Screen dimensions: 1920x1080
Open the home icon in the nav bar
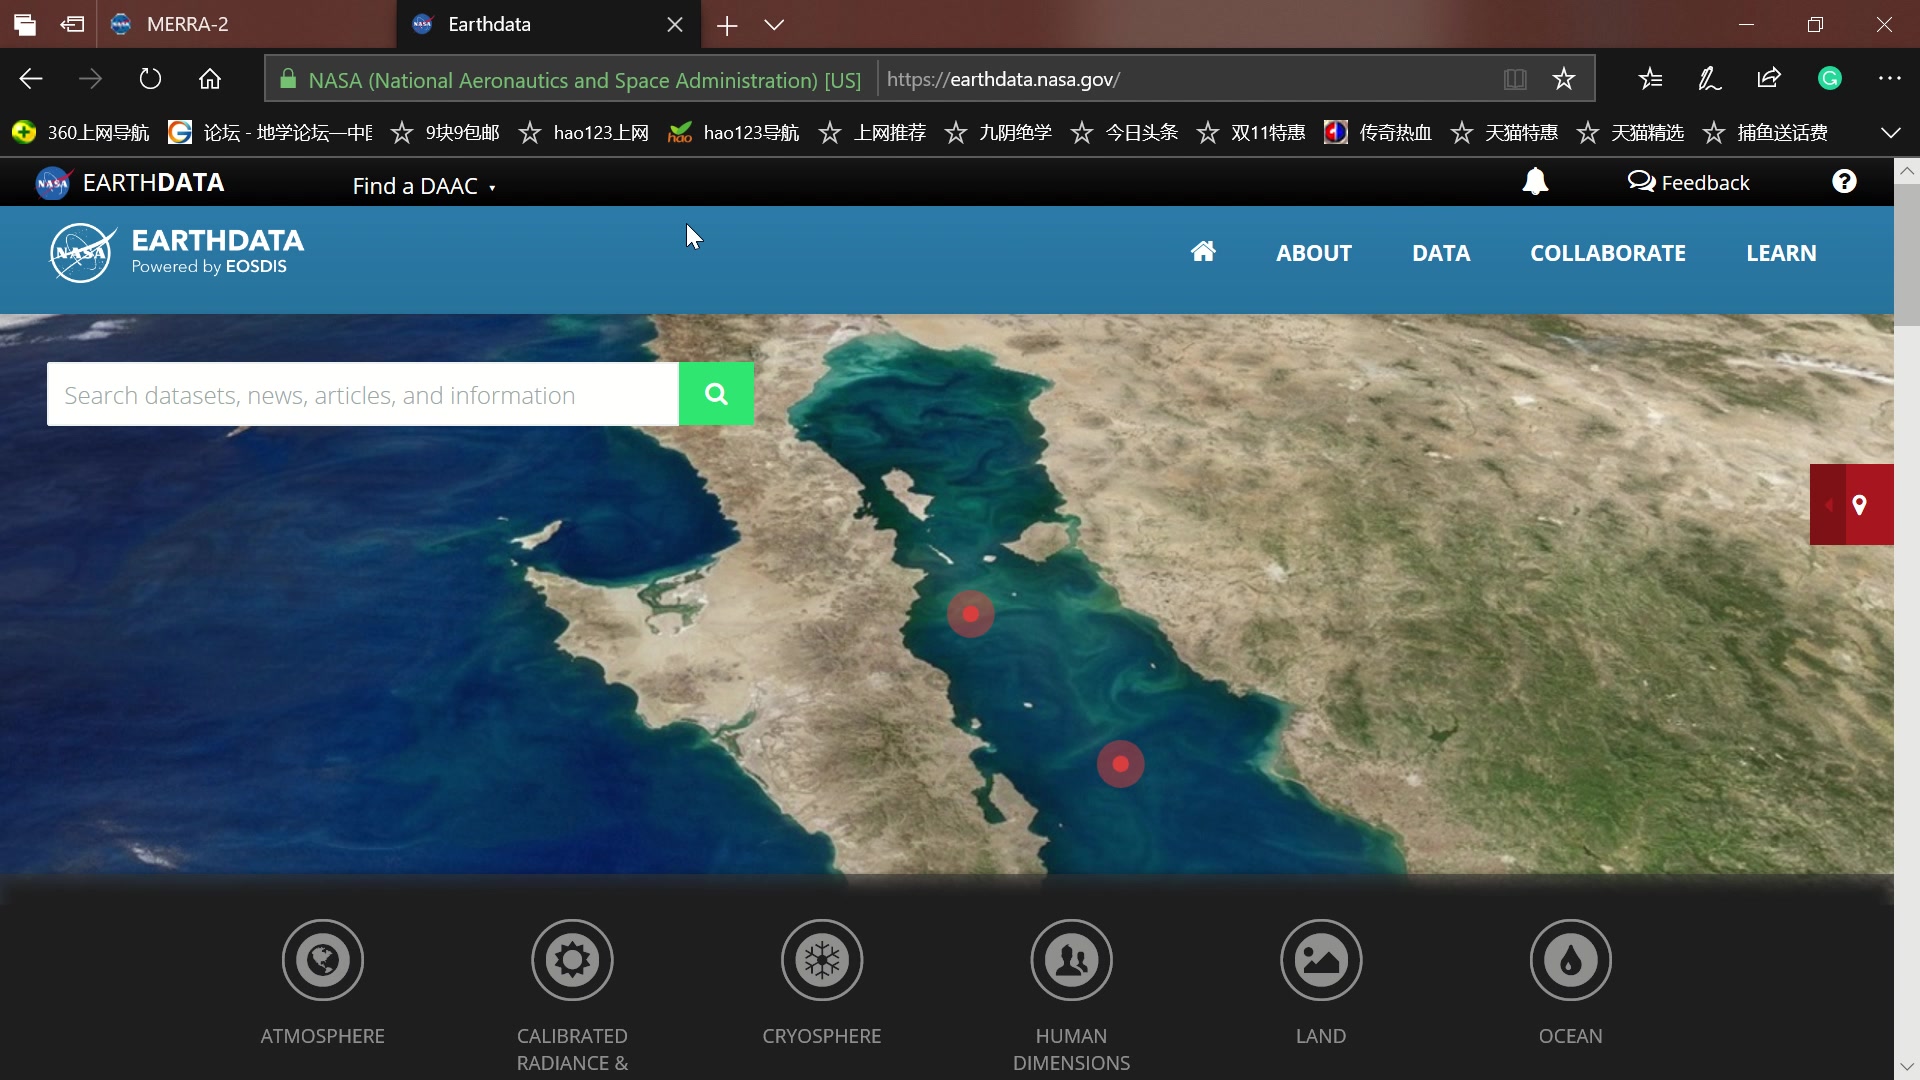pos(1203,252)
